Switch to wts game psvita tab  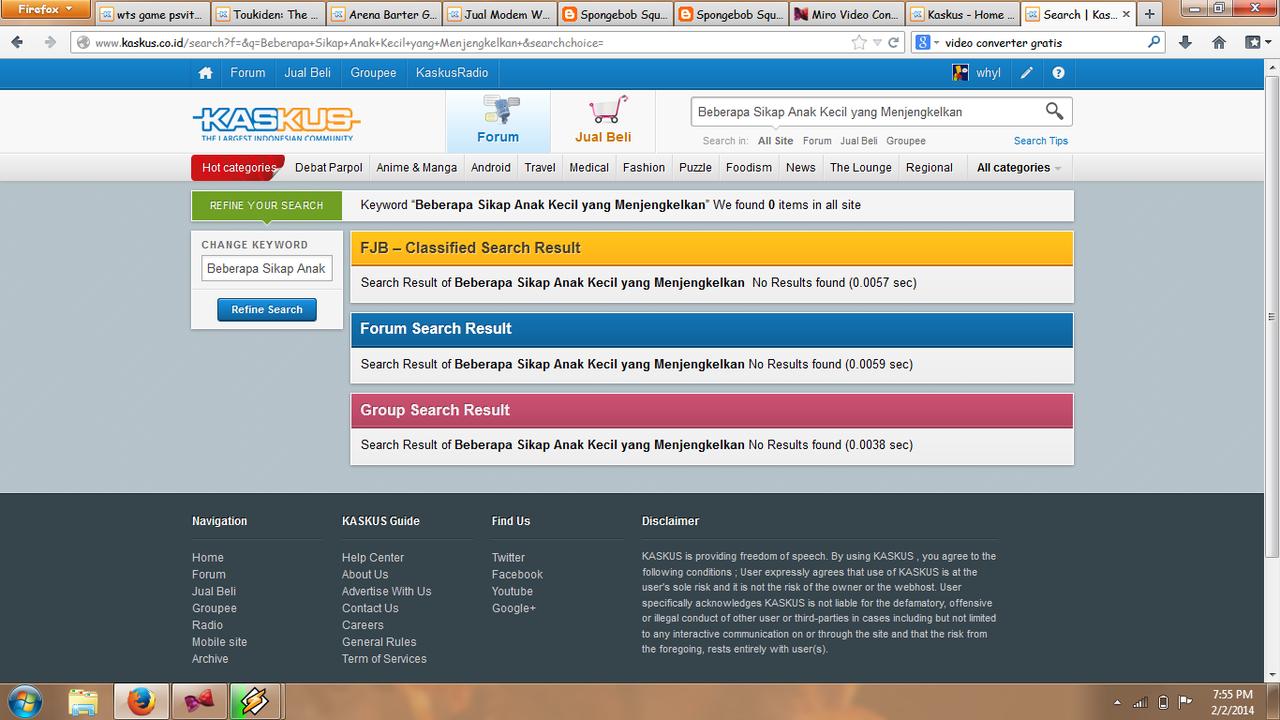coord(153,14)
